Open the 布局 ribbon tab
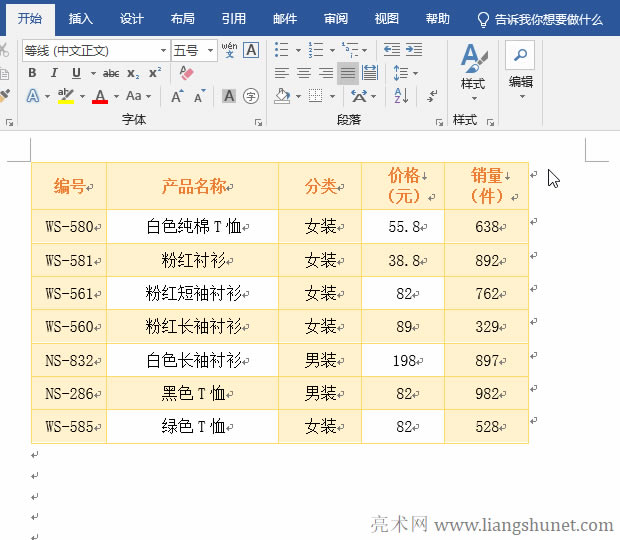Screen dimensions: 620x540 (182, 19)
